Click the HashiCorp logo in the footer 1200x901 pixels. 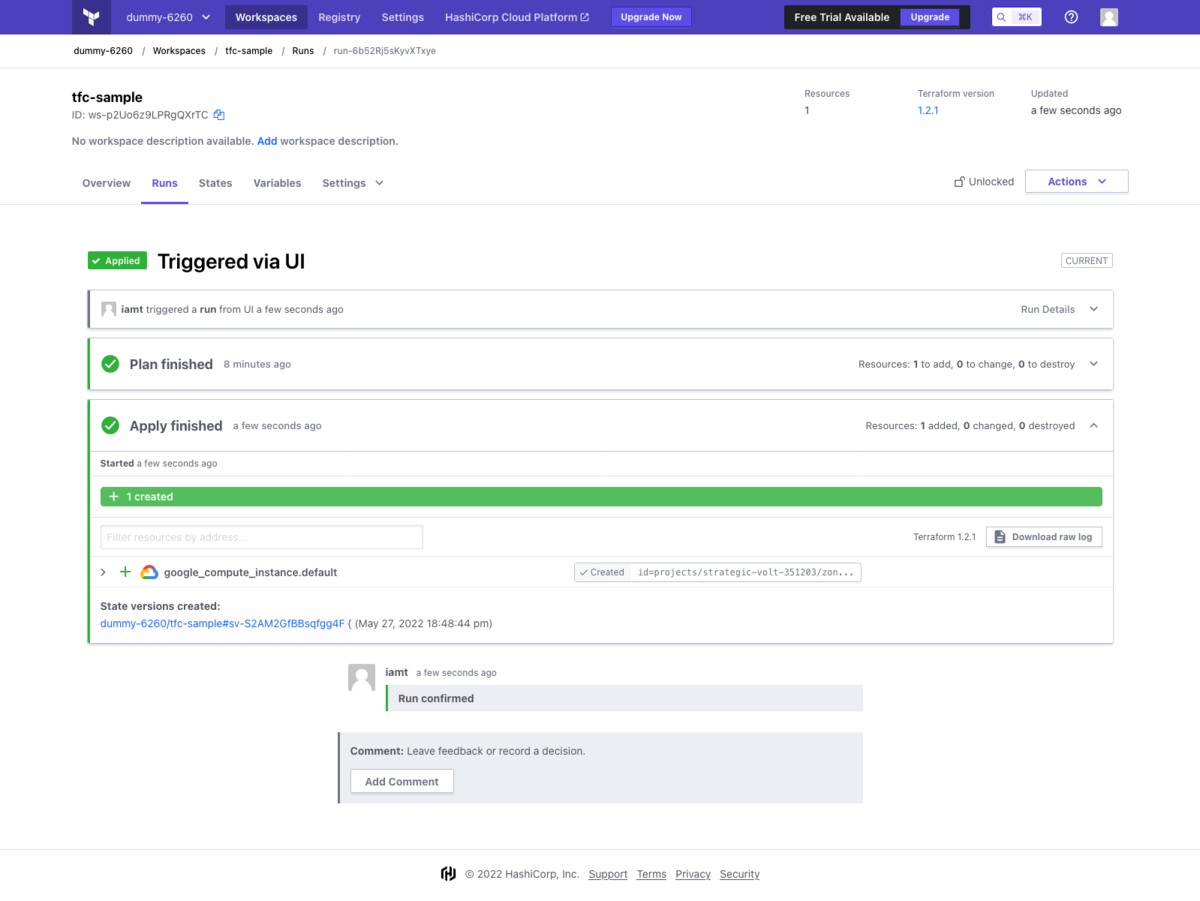[448, 874]
